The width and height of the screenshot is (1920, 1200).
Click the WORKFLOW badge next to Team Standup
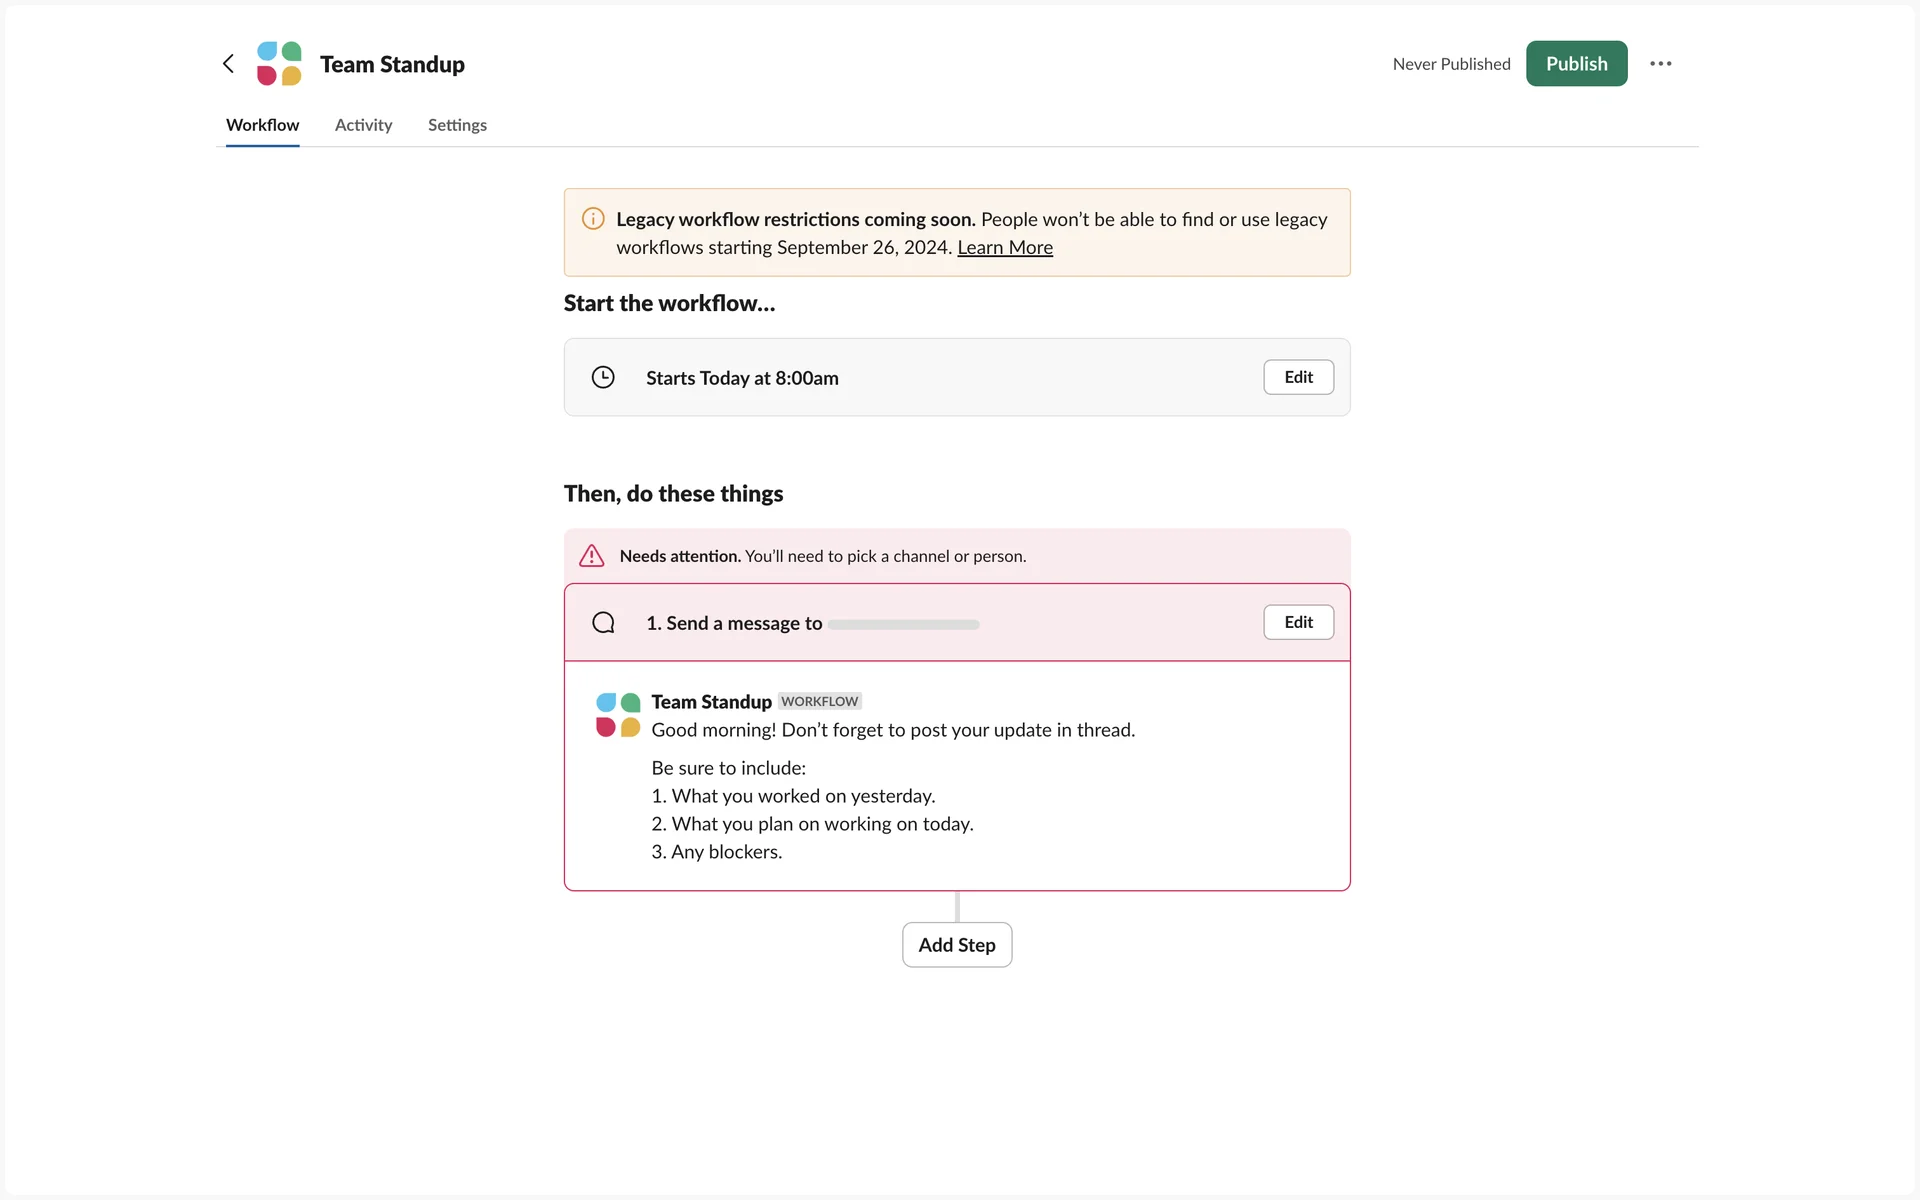(819, 701)
